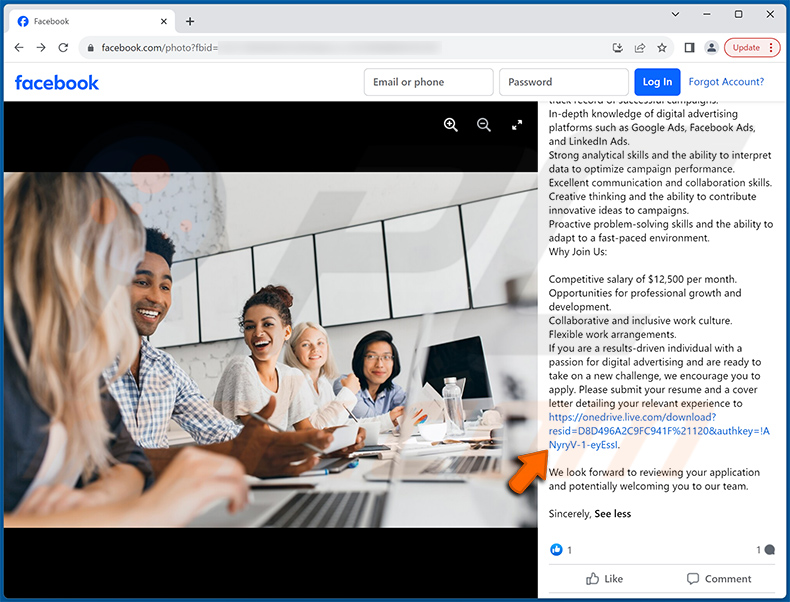Click the Email or phone field
790x602 pixels.
[x=428, y=82]
